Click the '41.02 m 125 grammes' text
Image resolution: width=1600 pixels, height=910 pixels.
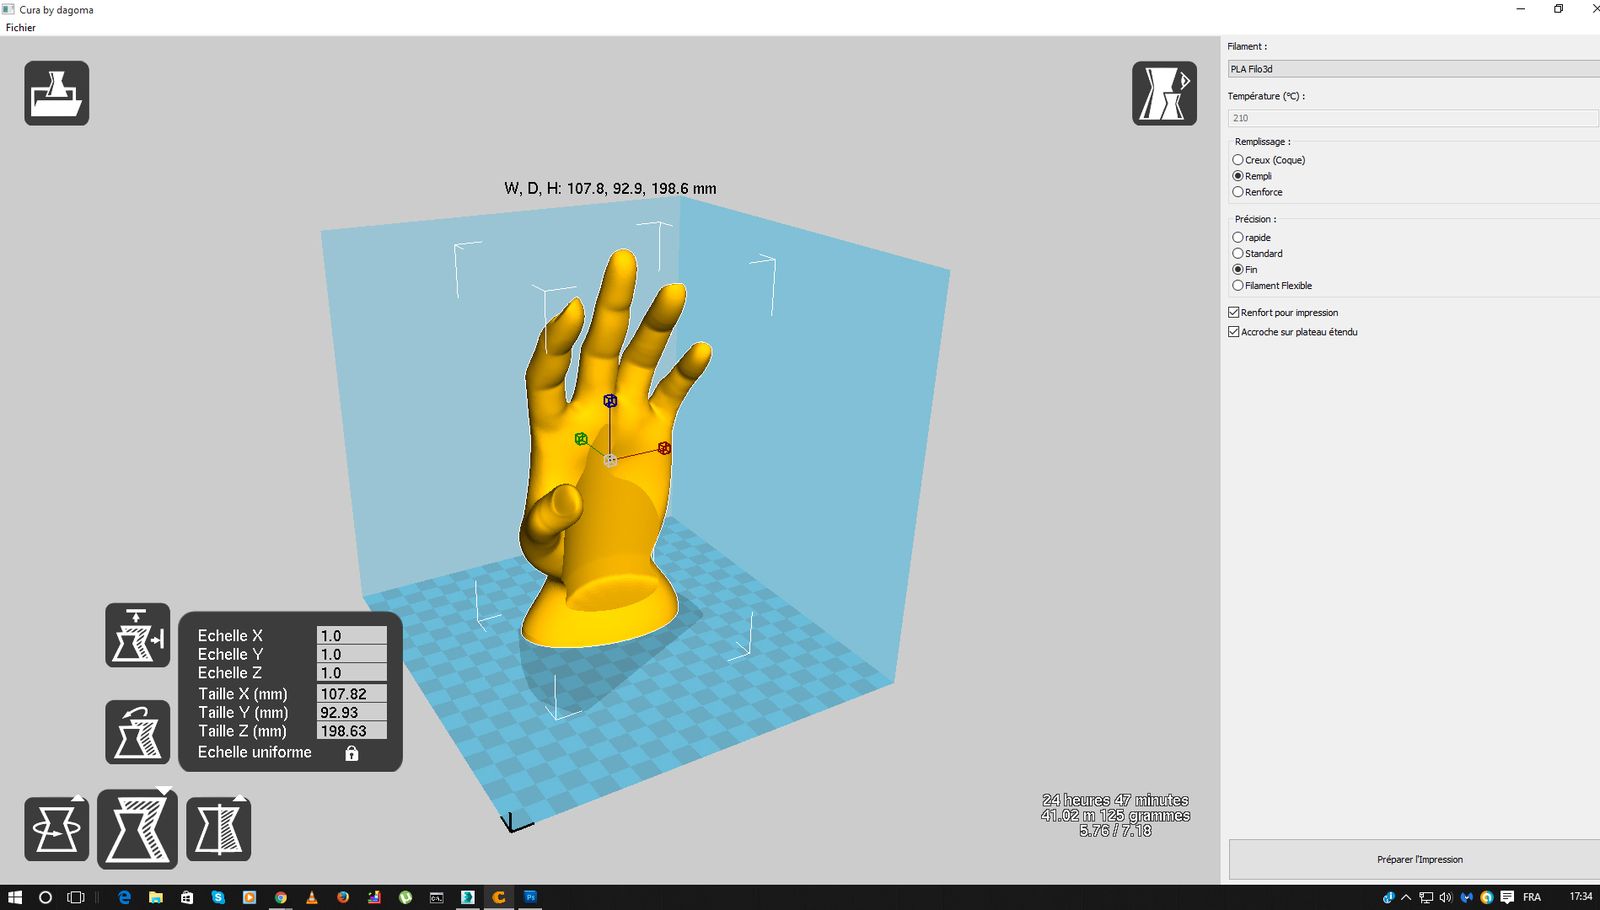pyautogui.click(x=1116, y=815)
